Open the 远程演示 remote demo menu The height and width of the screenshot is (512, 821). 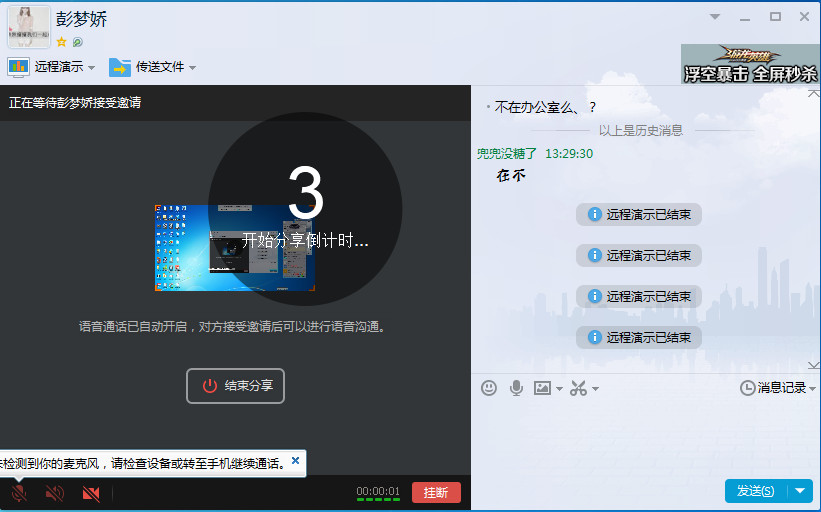click(x=51, y=67)
